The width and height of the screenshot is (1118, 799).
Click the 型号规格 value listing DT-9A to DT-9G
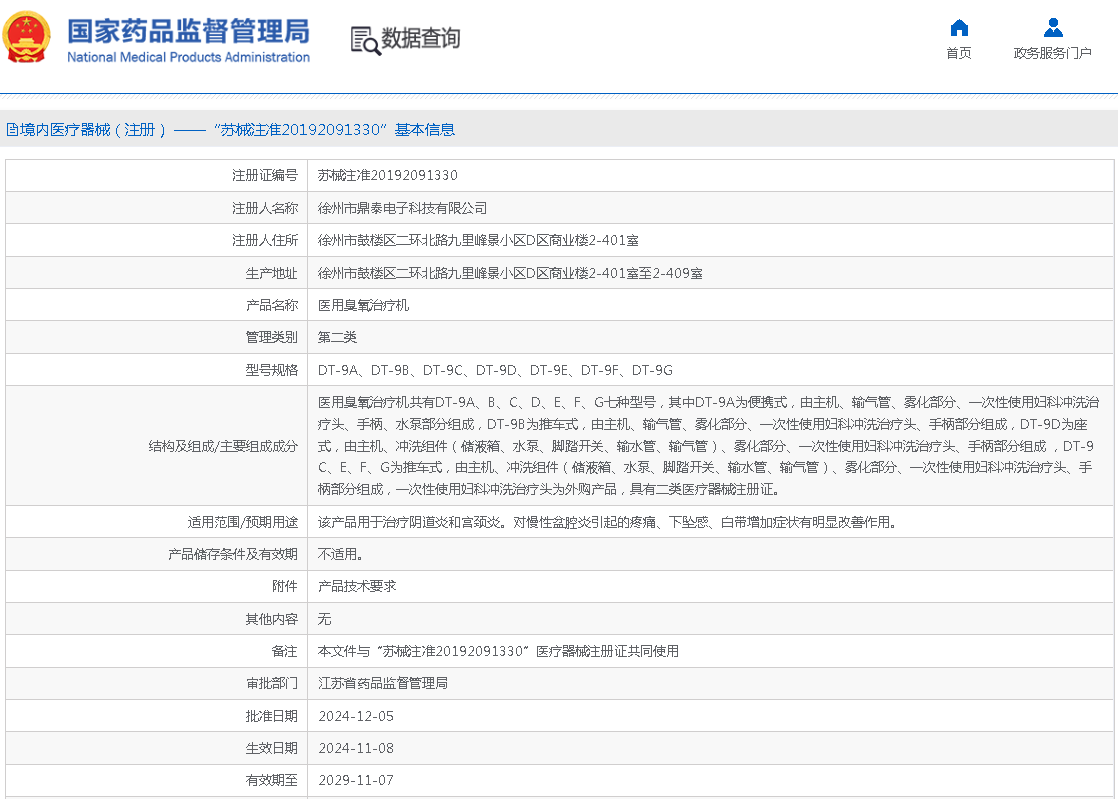[x=495, y=370]
